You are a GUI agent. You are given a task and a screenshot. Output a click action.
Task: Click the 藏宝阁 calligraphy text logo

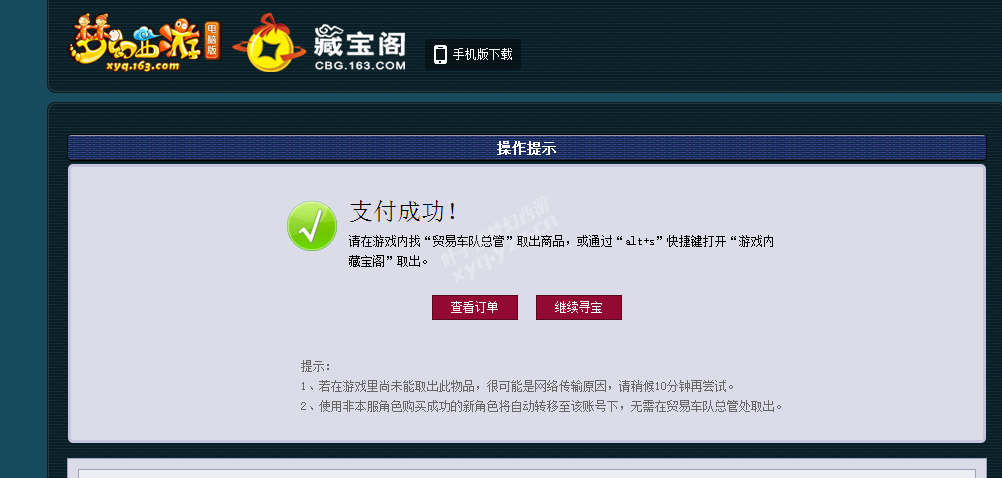click(360, 41)
